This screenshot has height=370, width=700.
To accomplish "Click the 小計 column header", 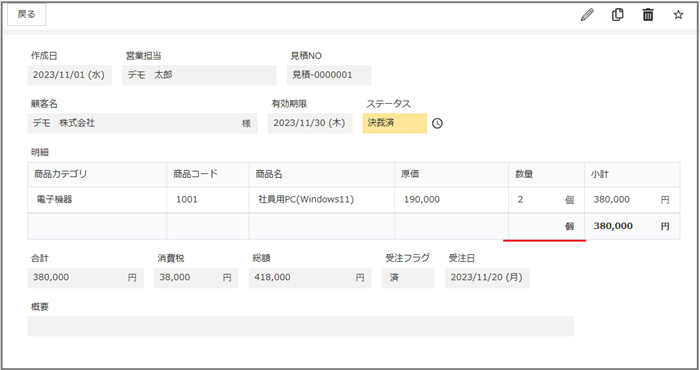I will 632,175.
